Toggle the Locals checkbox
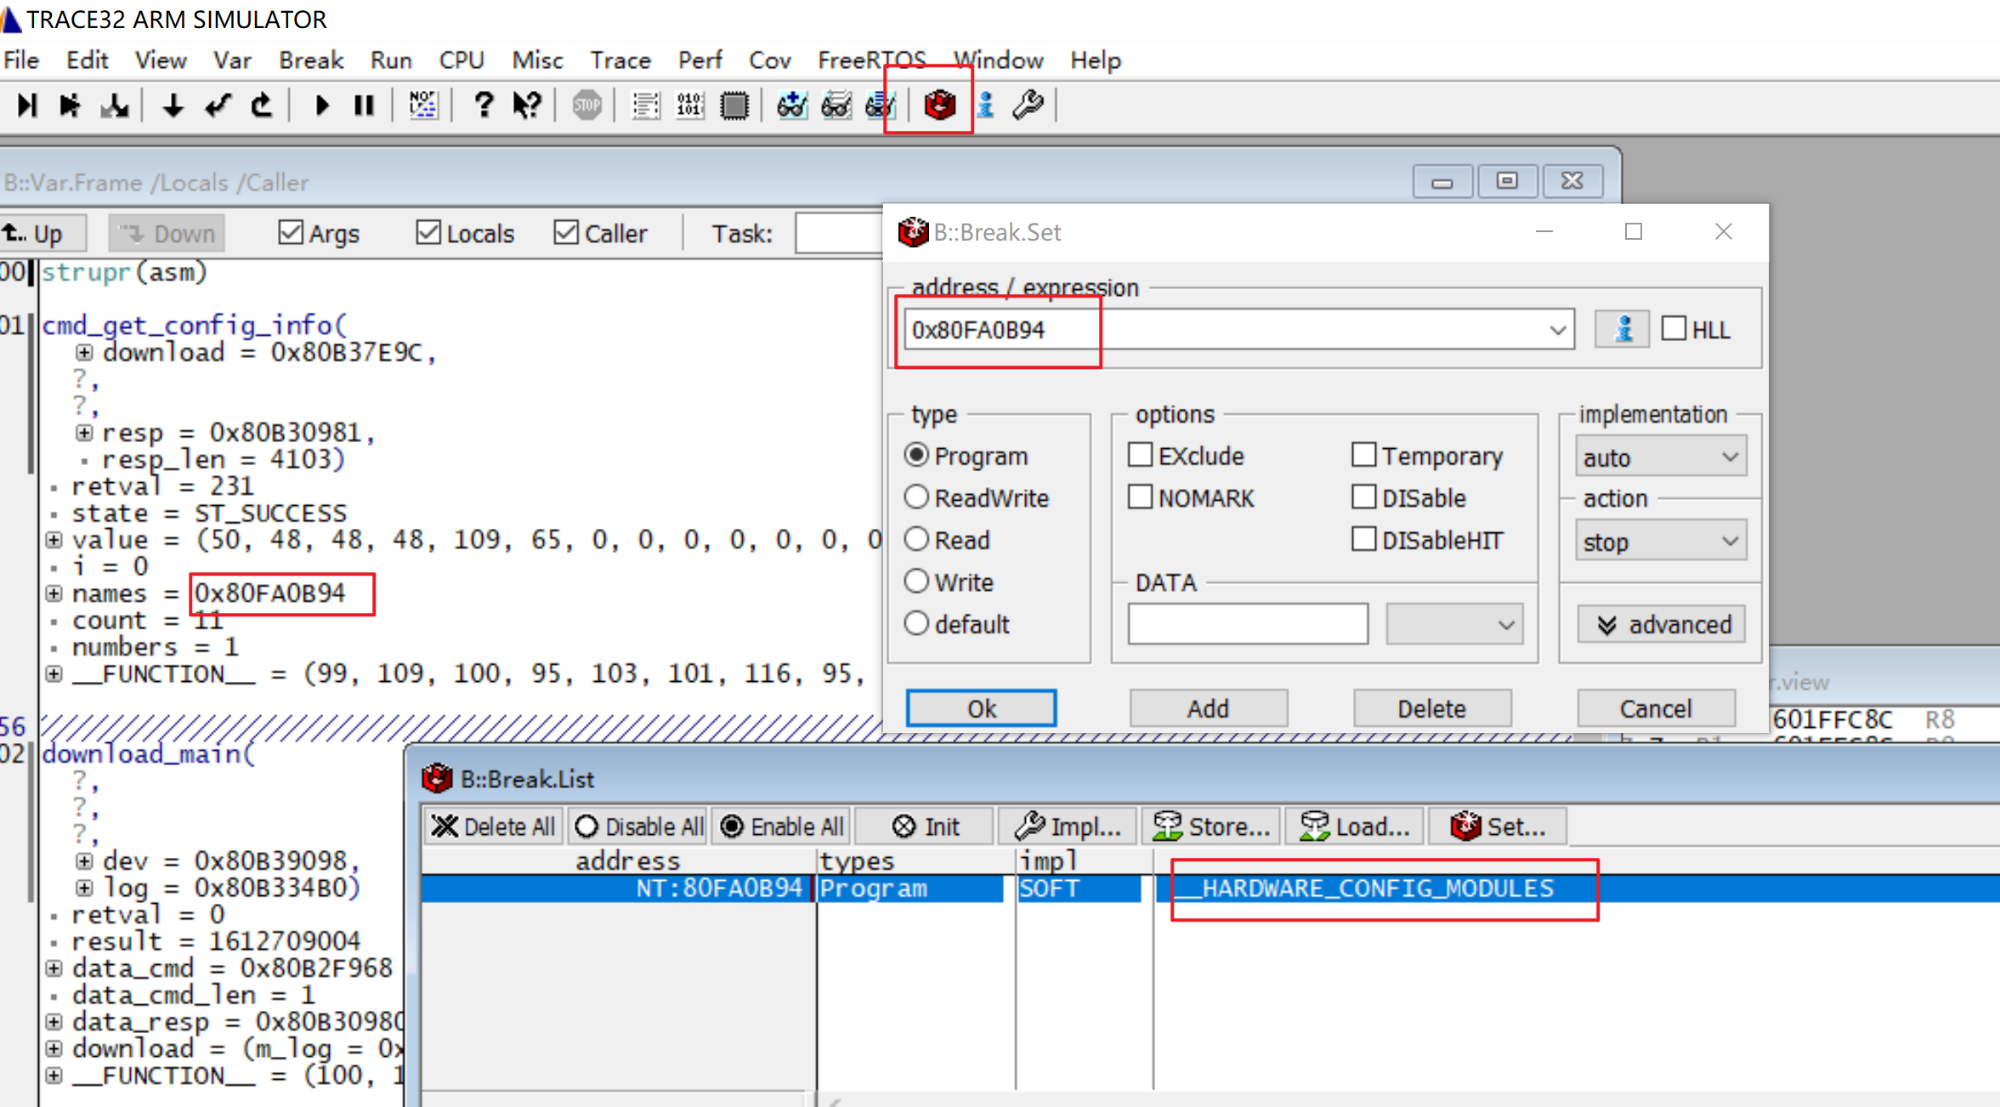This screenshot has width=2000, height=1107. click(x=428, y=233)
